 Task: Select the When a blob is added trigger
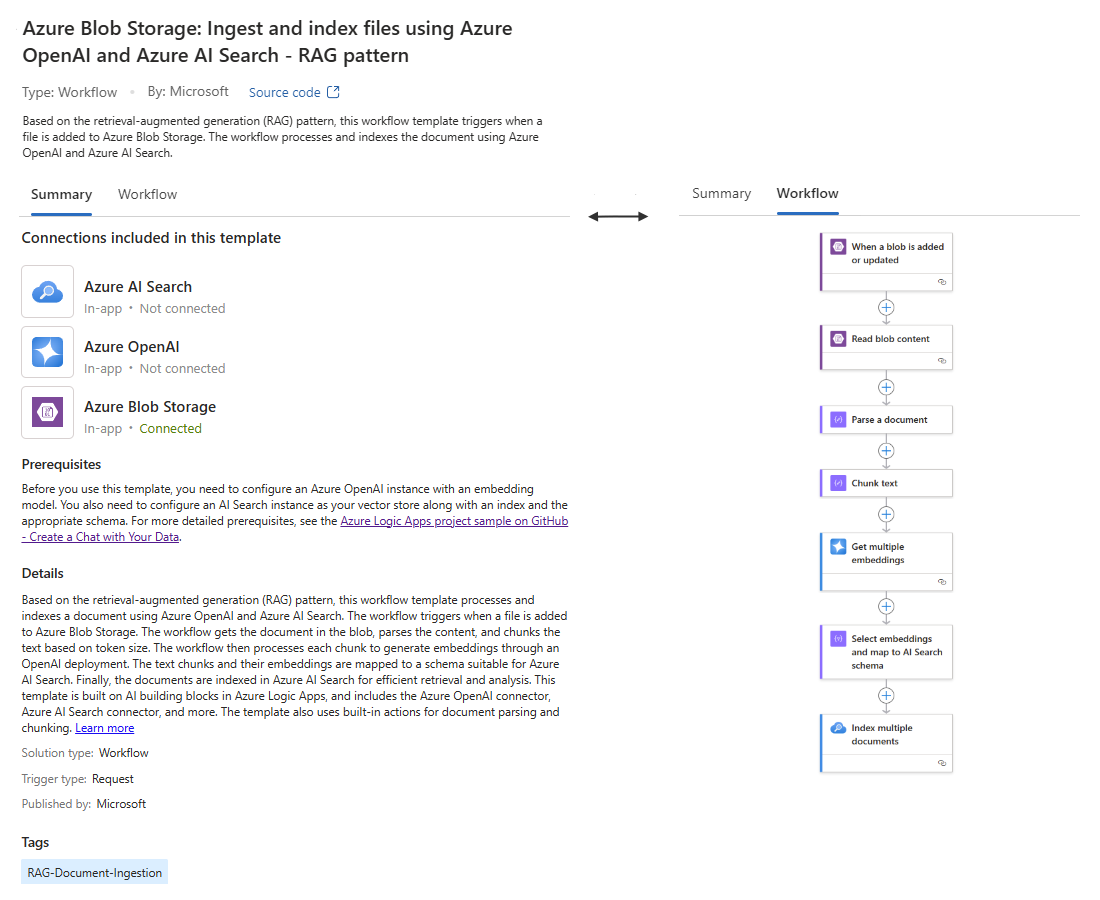tap(886, 262)
